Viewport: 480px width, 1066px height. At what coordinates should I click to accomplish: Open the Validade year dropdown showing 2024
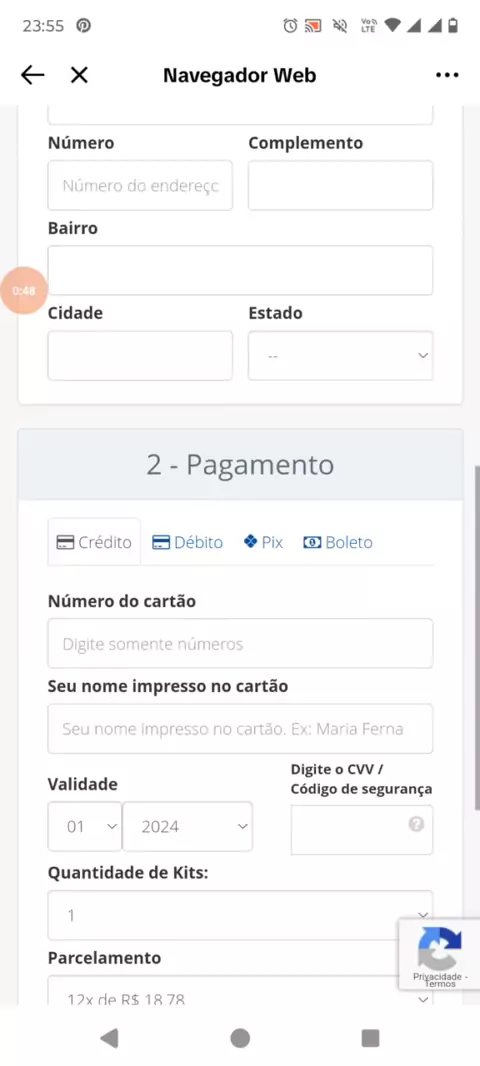tap(188, 827)
